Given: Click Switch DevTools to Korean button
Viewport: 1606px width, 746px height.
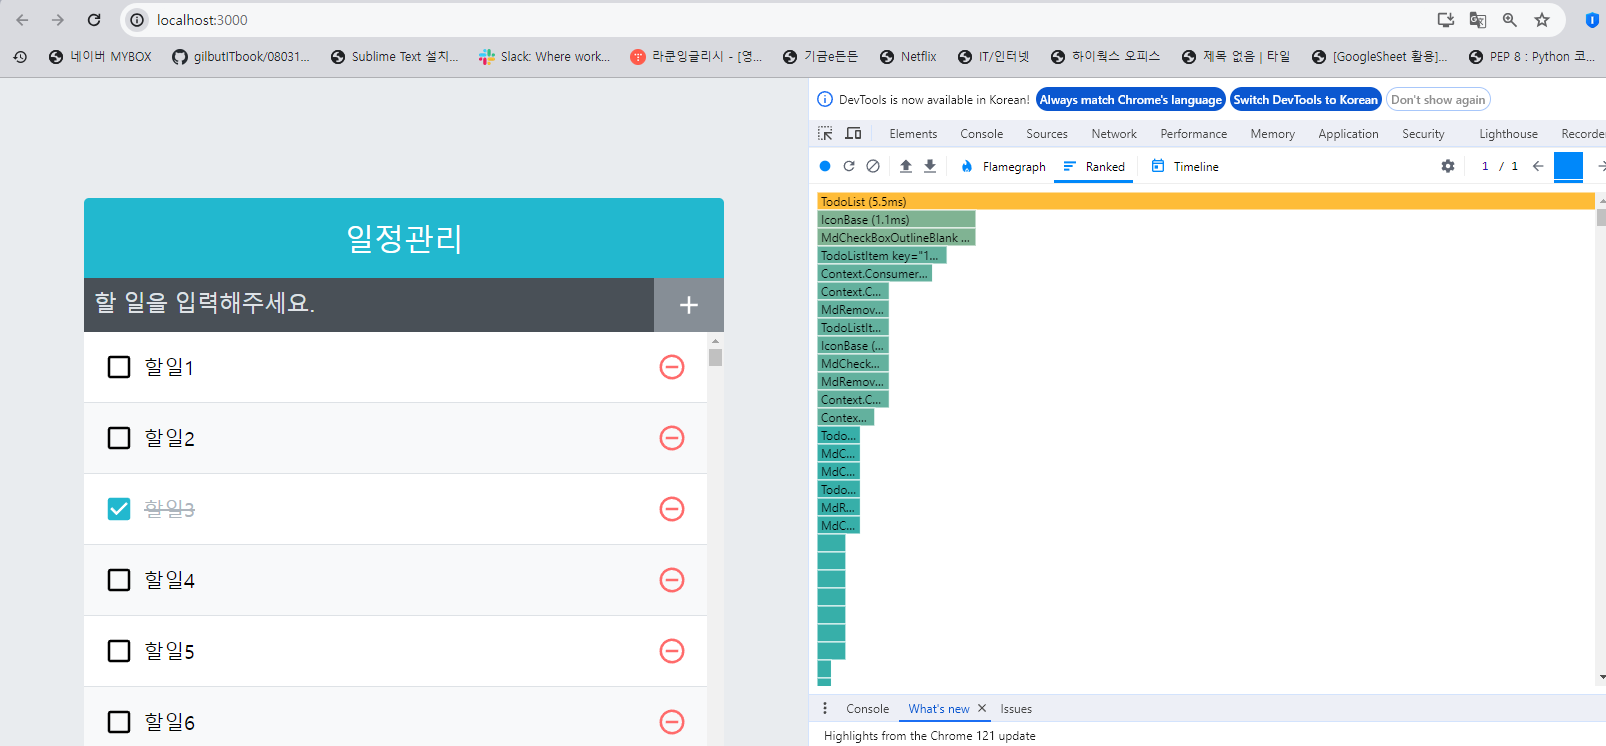Looking at the screenshot, I should point(1305,100).
